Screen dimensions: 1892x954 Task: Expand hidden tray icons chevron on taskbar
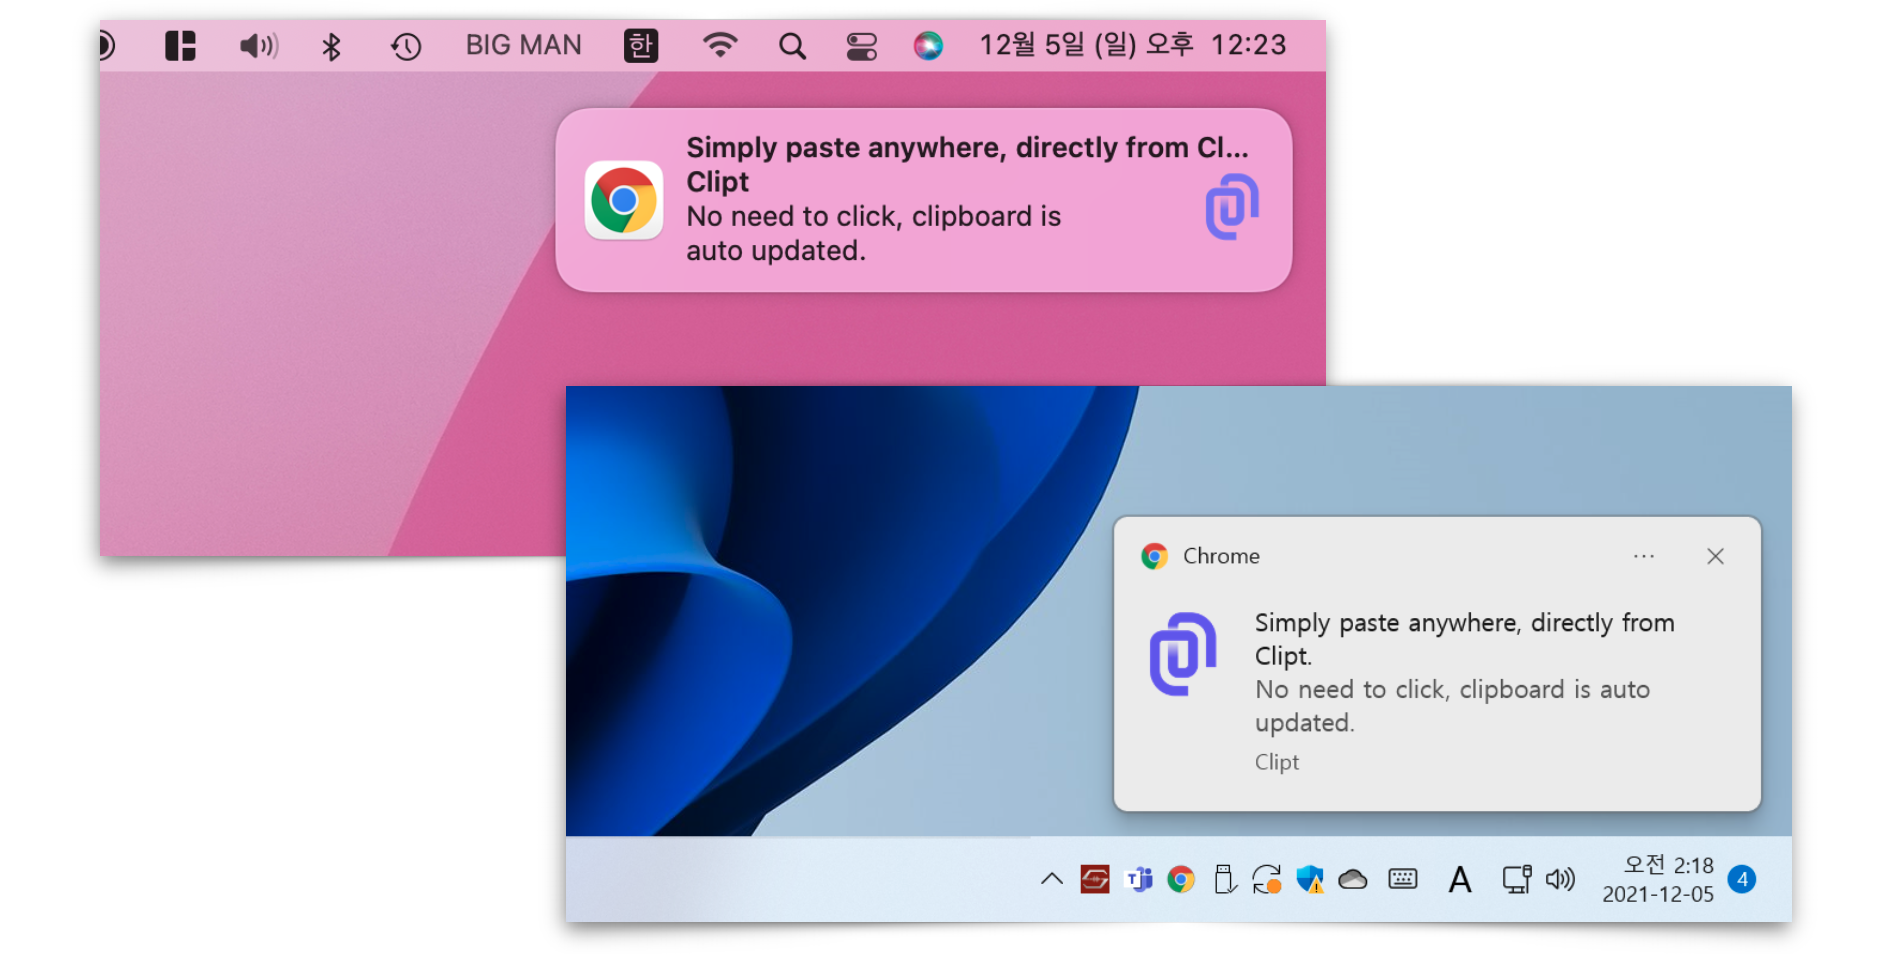pos(1051,879)
